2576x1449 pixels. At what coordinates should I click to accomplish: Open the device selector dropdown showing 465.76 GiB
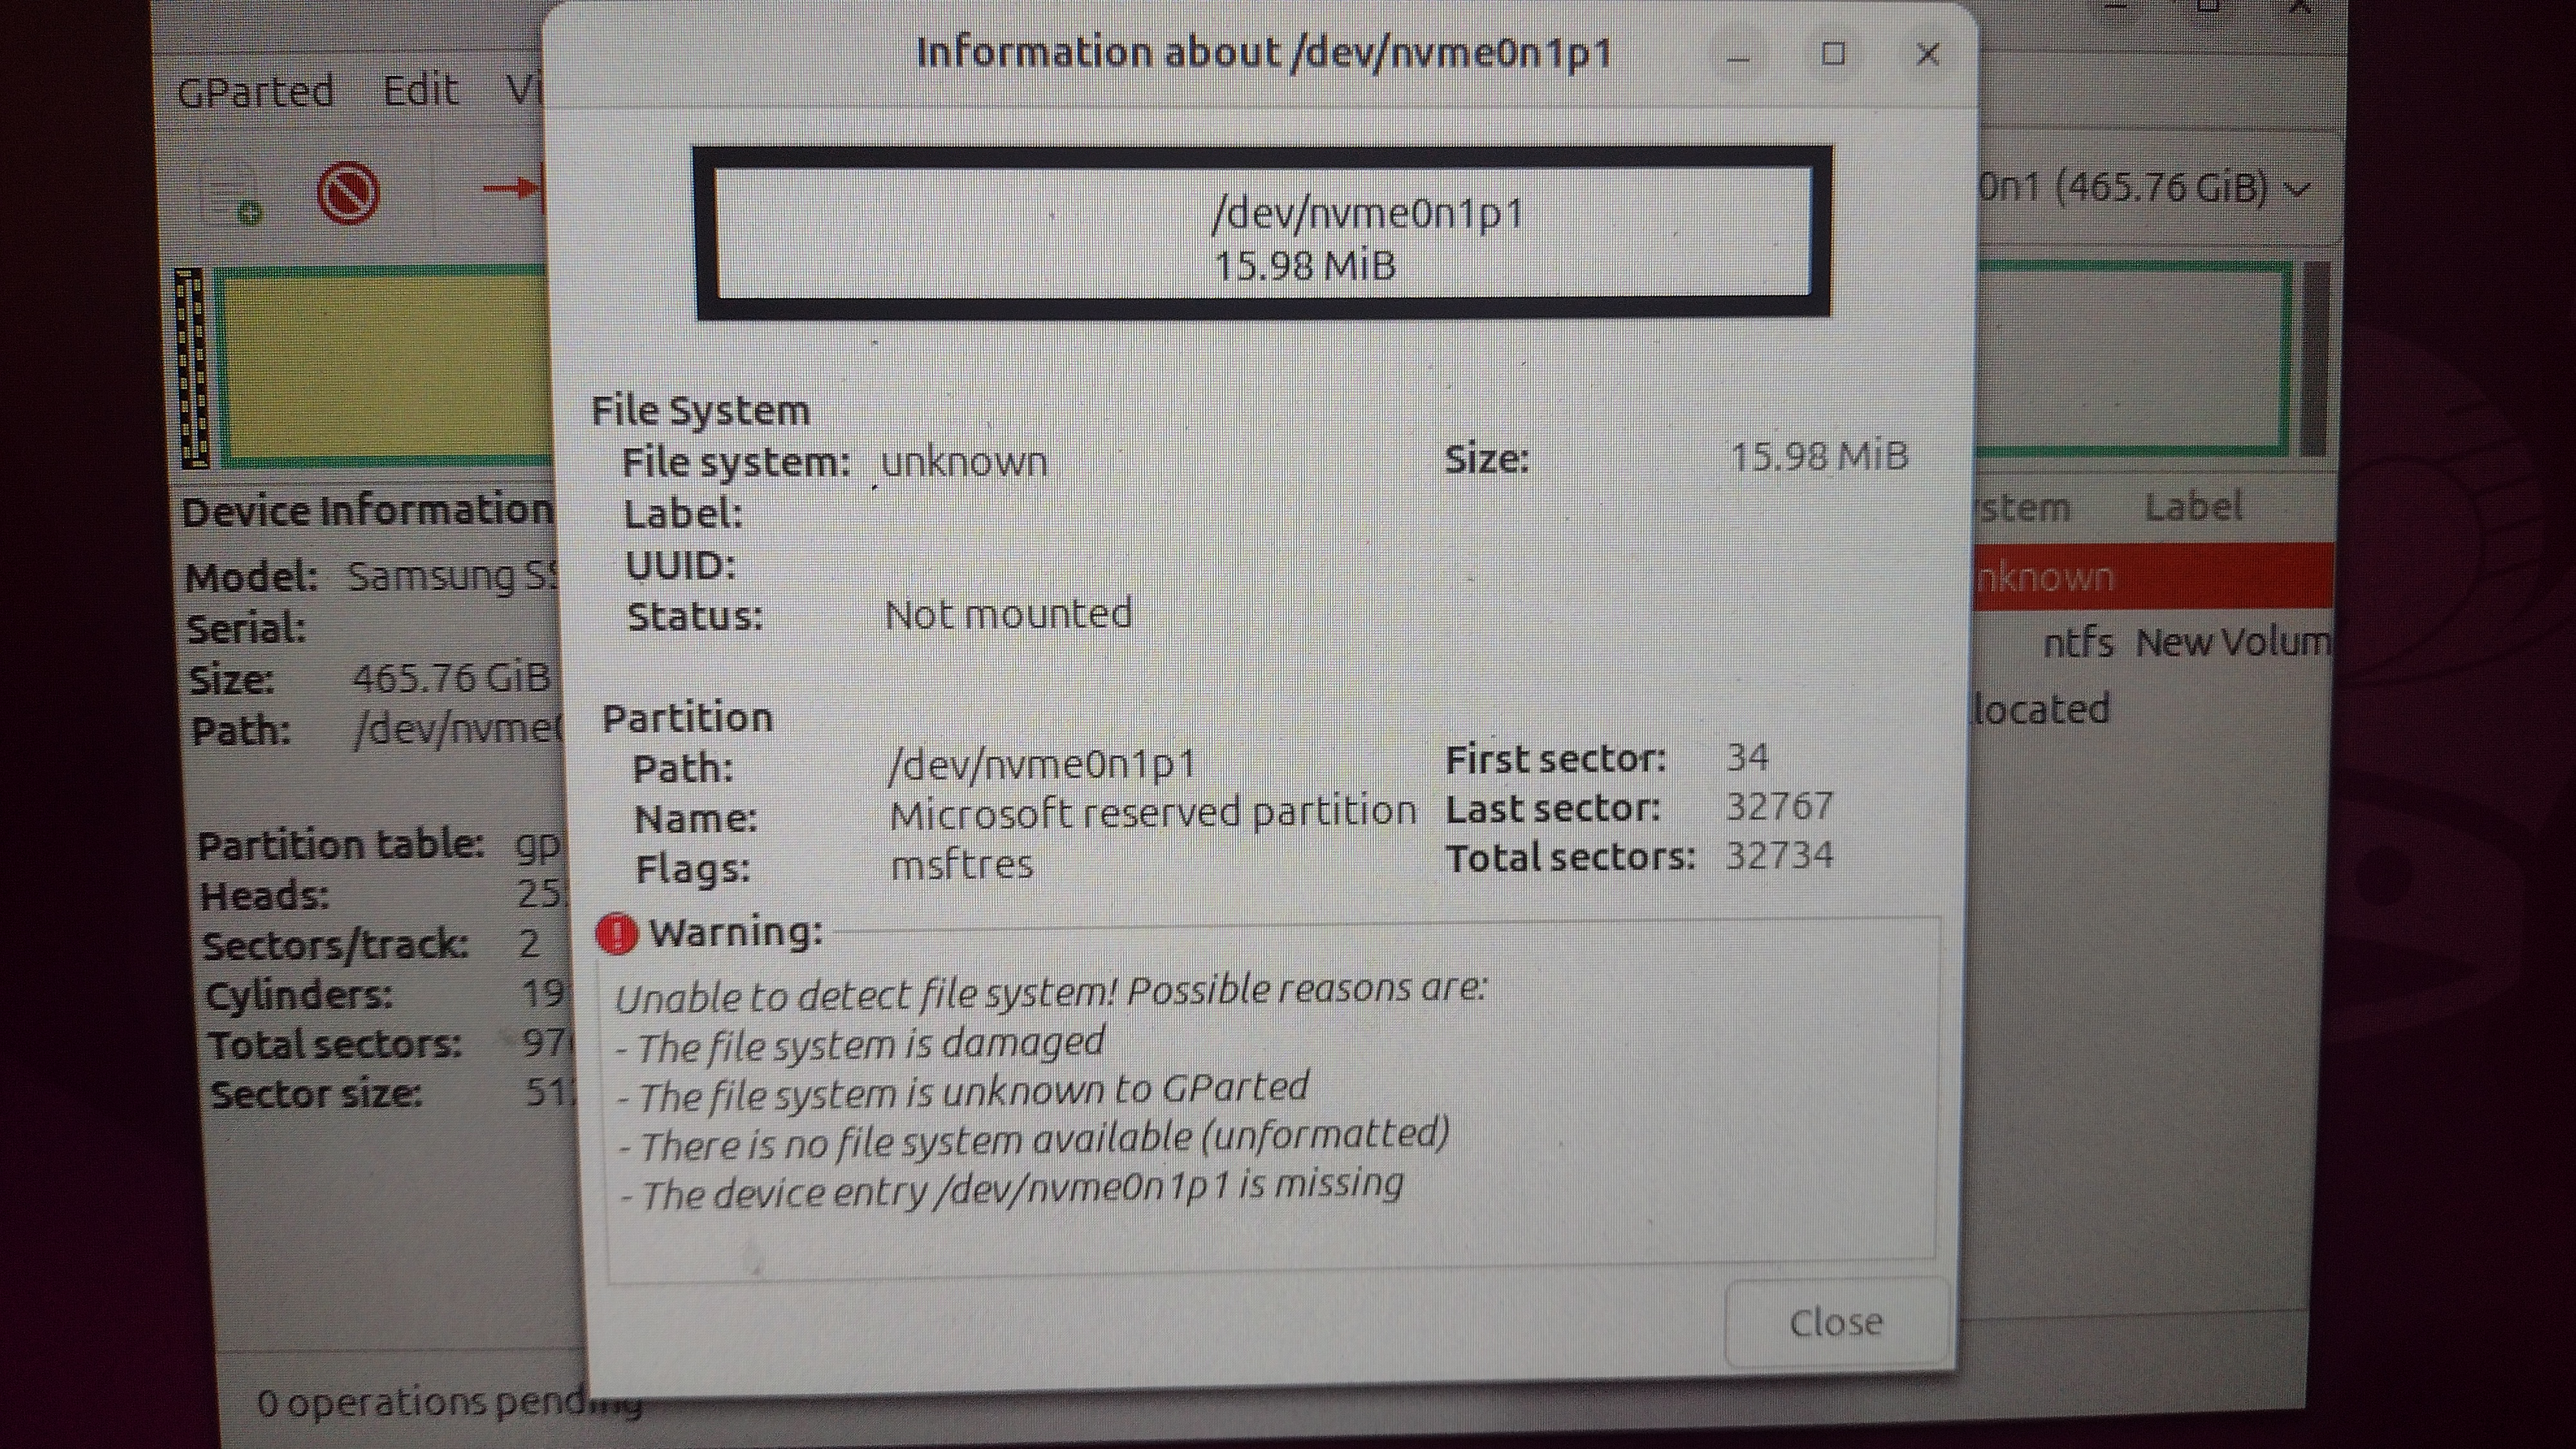pyautogui.click(x=2145, y=188)
